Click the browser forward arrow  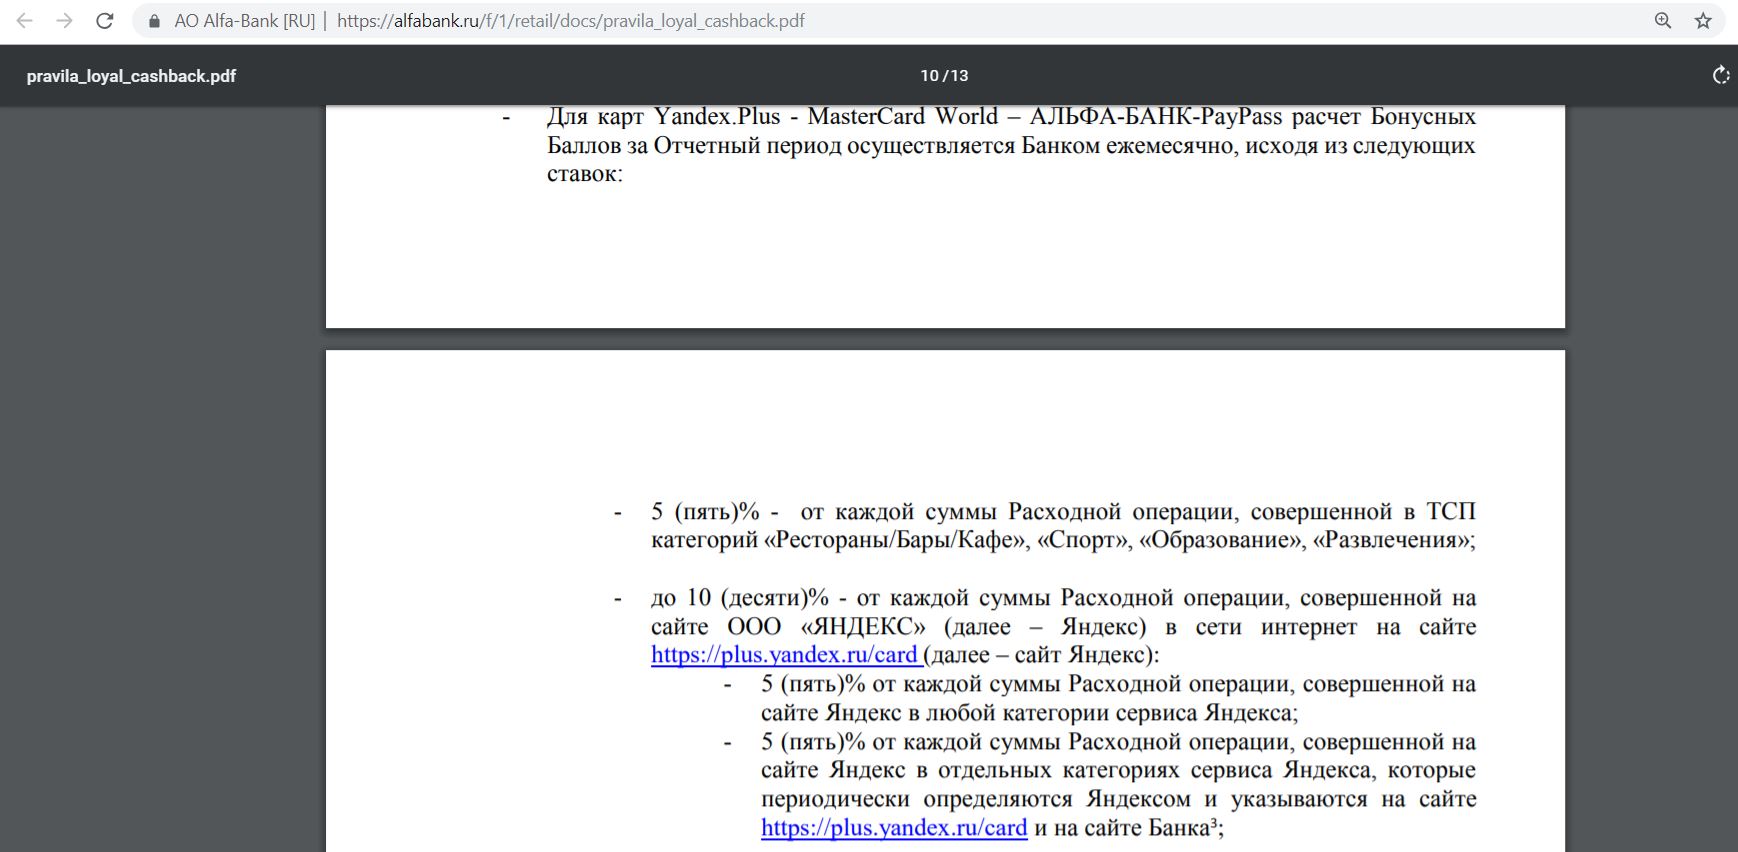(65, 21)
